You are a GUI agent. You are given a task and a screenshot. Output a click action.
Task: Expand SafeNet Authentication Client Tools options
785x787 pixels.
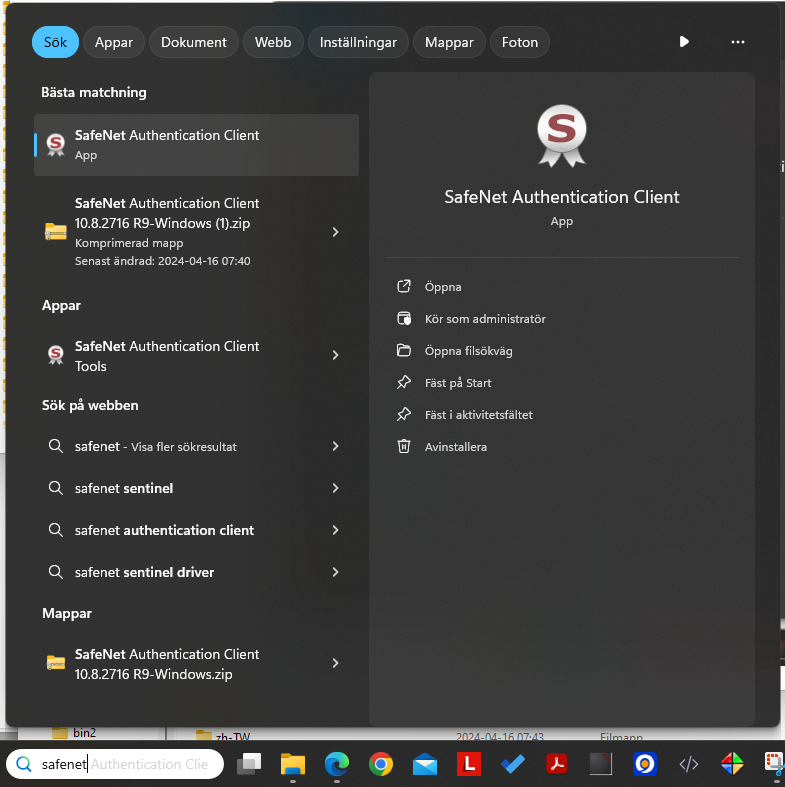335,355
